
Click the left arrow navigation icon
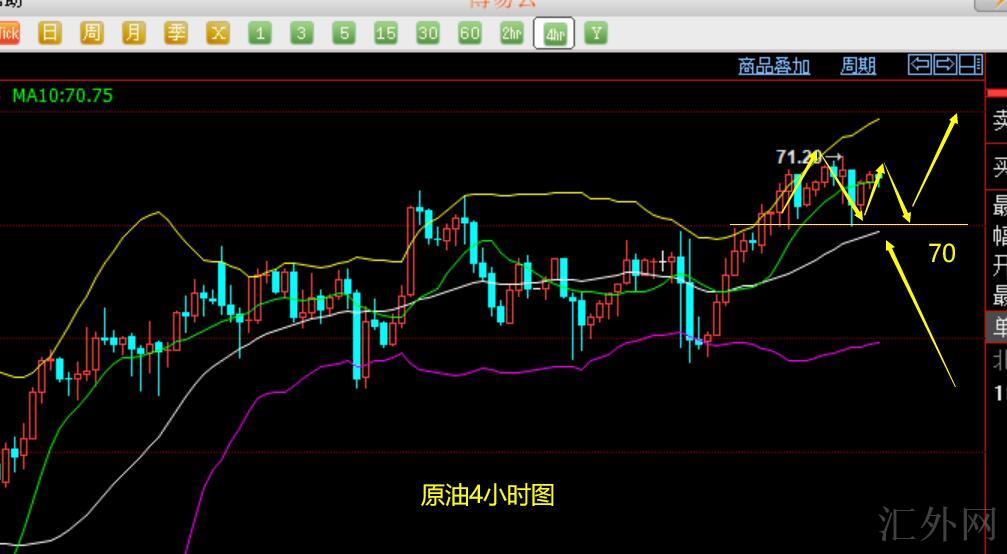[919, 65]
